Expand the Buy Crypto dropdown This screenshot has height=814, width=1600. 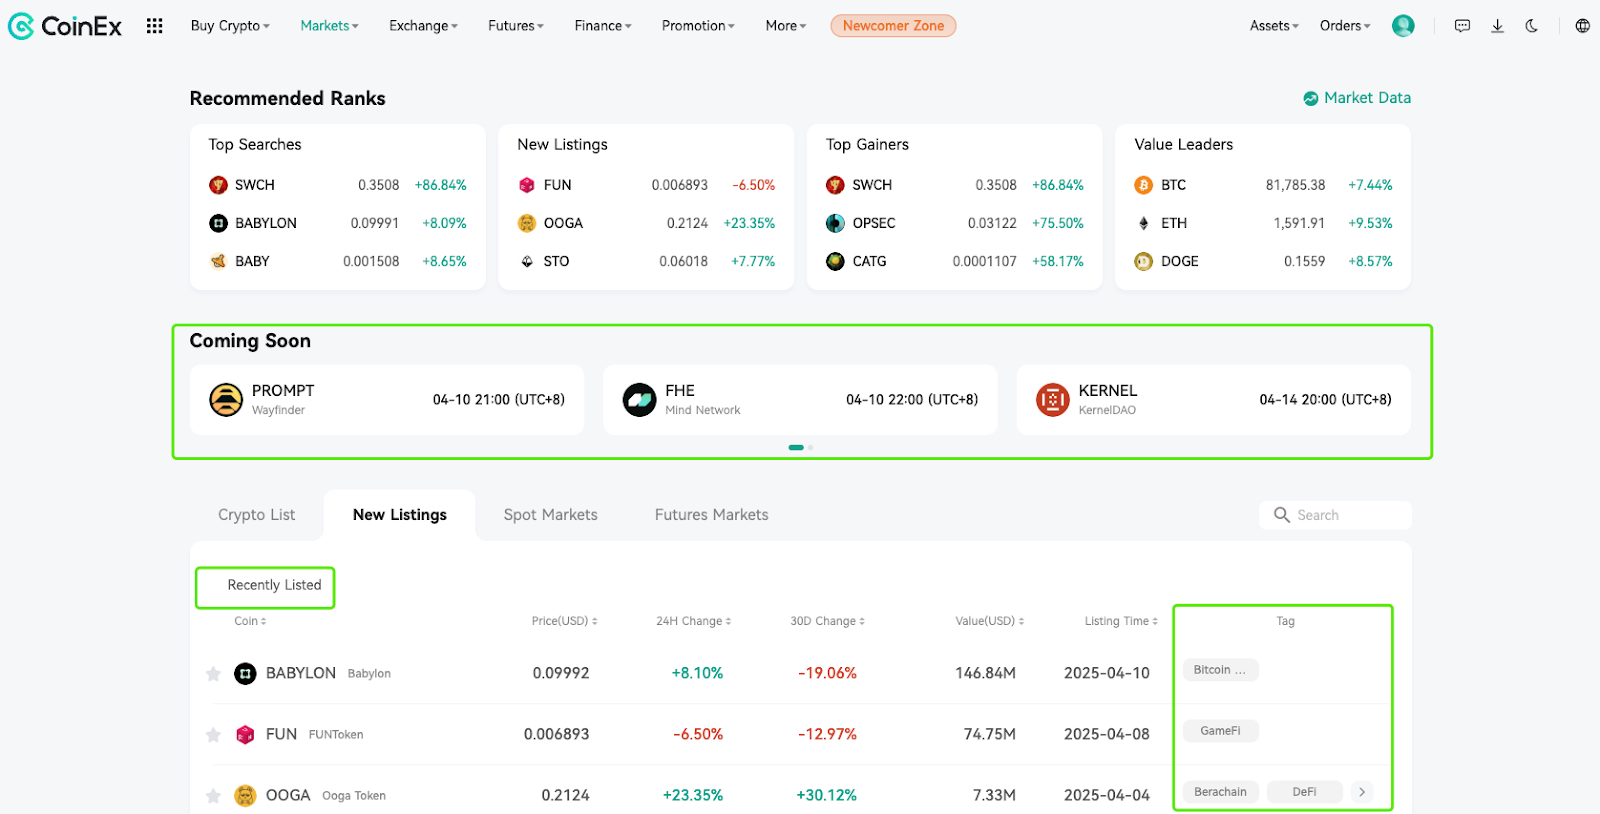(230, 26)
